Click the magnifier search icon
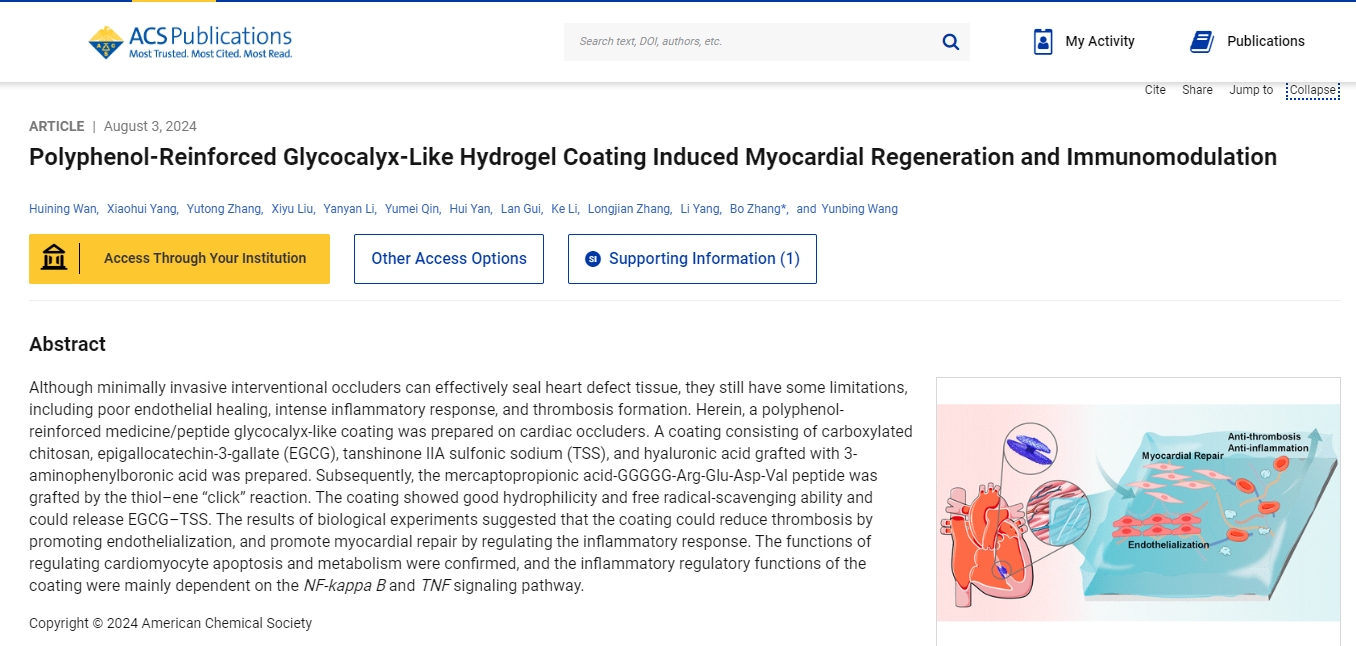Screen dimensions: 1356x646 [x=951, y=42]
